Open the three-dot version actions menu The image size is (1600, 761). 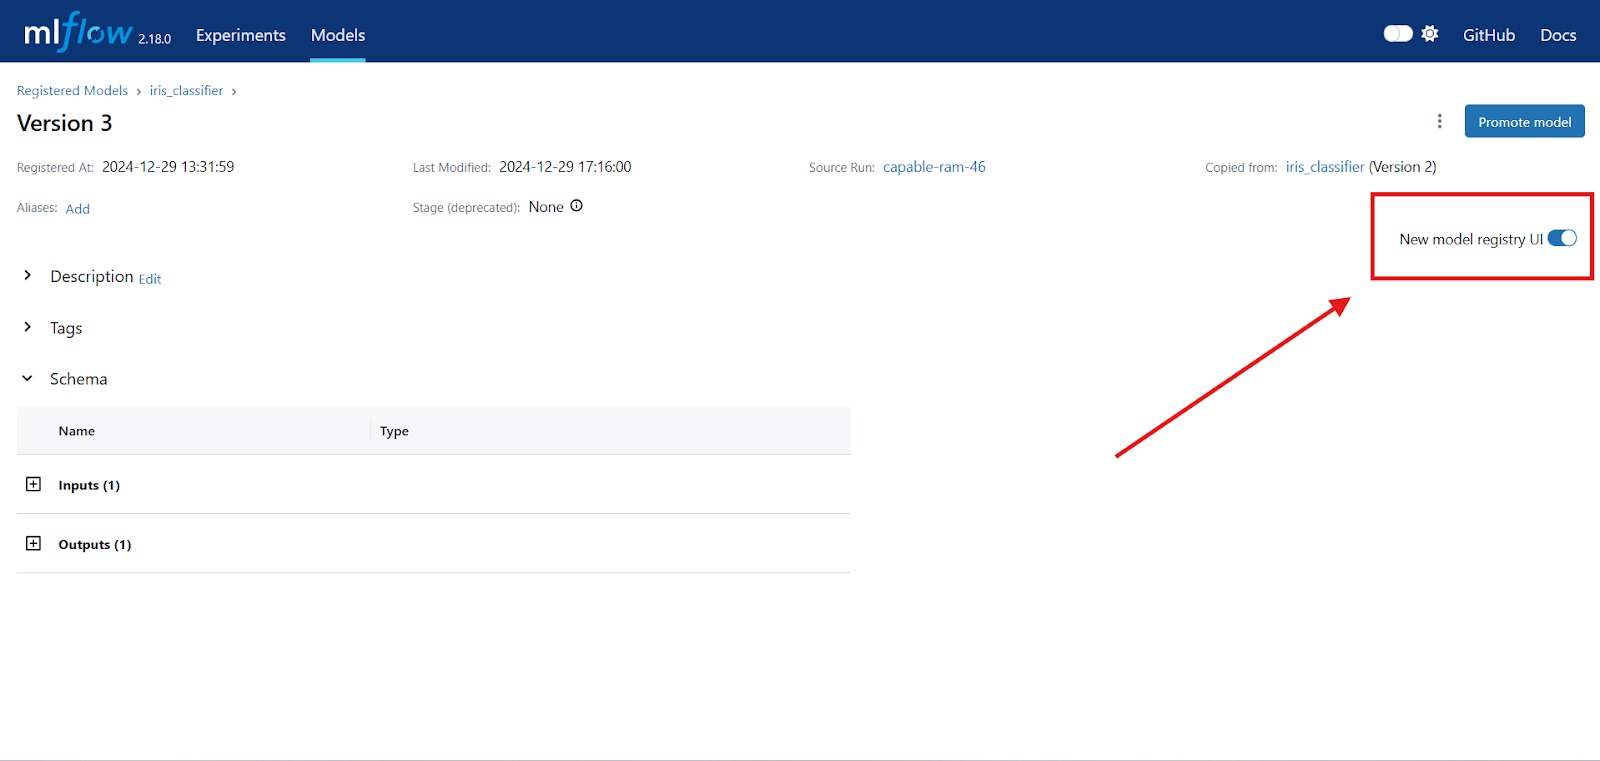(x=1439, y=121)
